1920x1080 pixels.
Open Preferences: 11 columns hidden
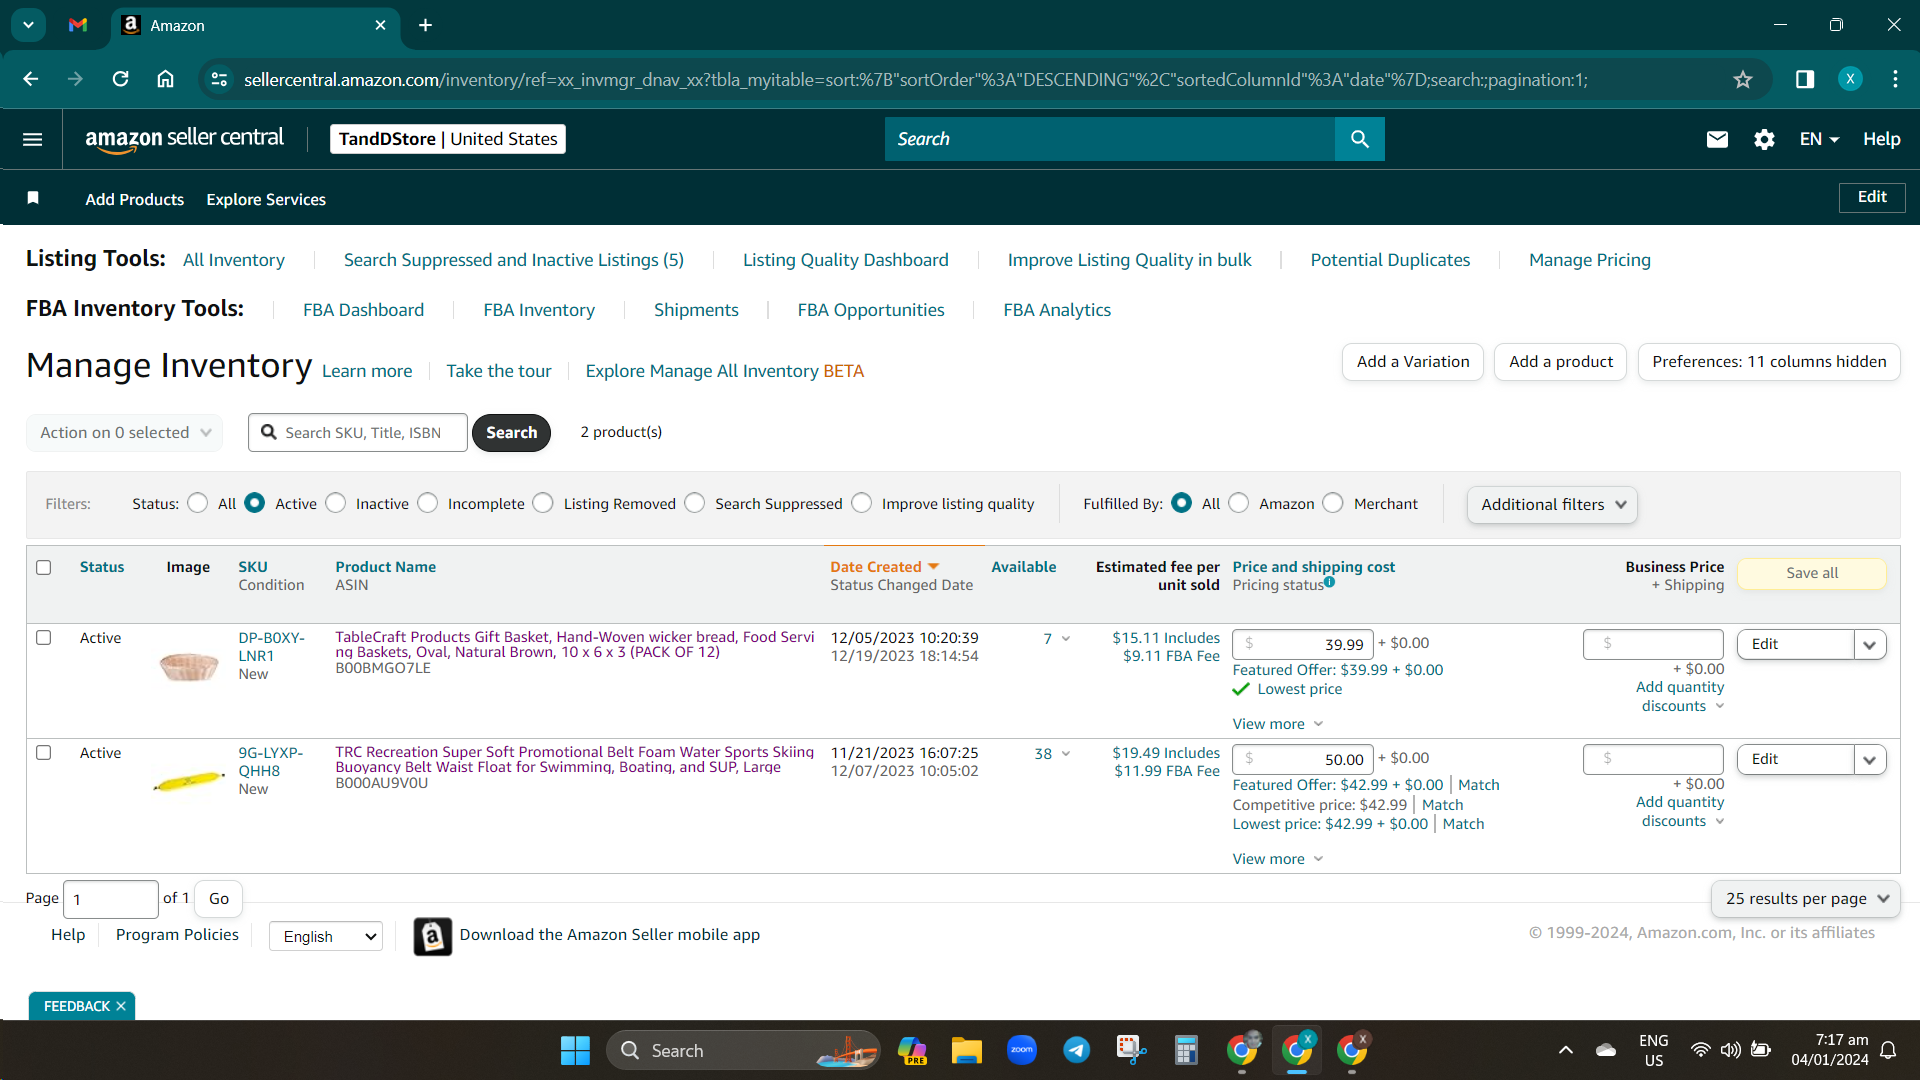coord(1769,362)
